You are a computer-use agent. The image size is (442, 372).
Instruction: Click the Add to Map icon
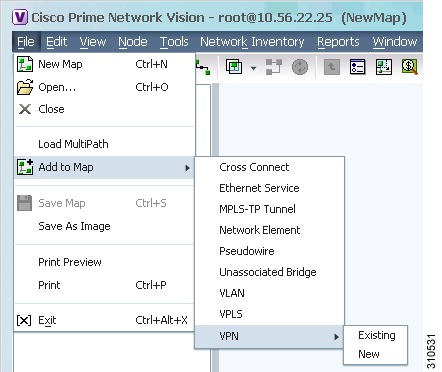pyautogui.click(x=25, y=167)
